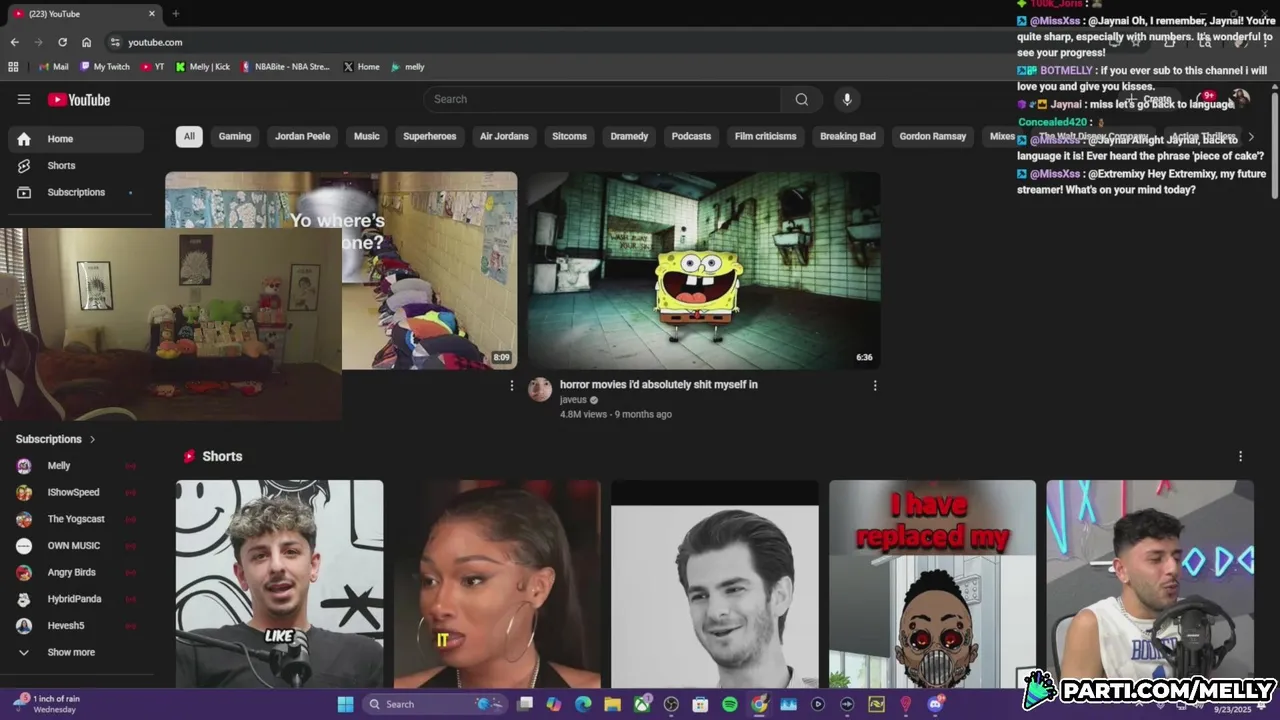Open HybridPanda subscription
The width and height of the screenshot is (1280, 720).
(76, 599)
